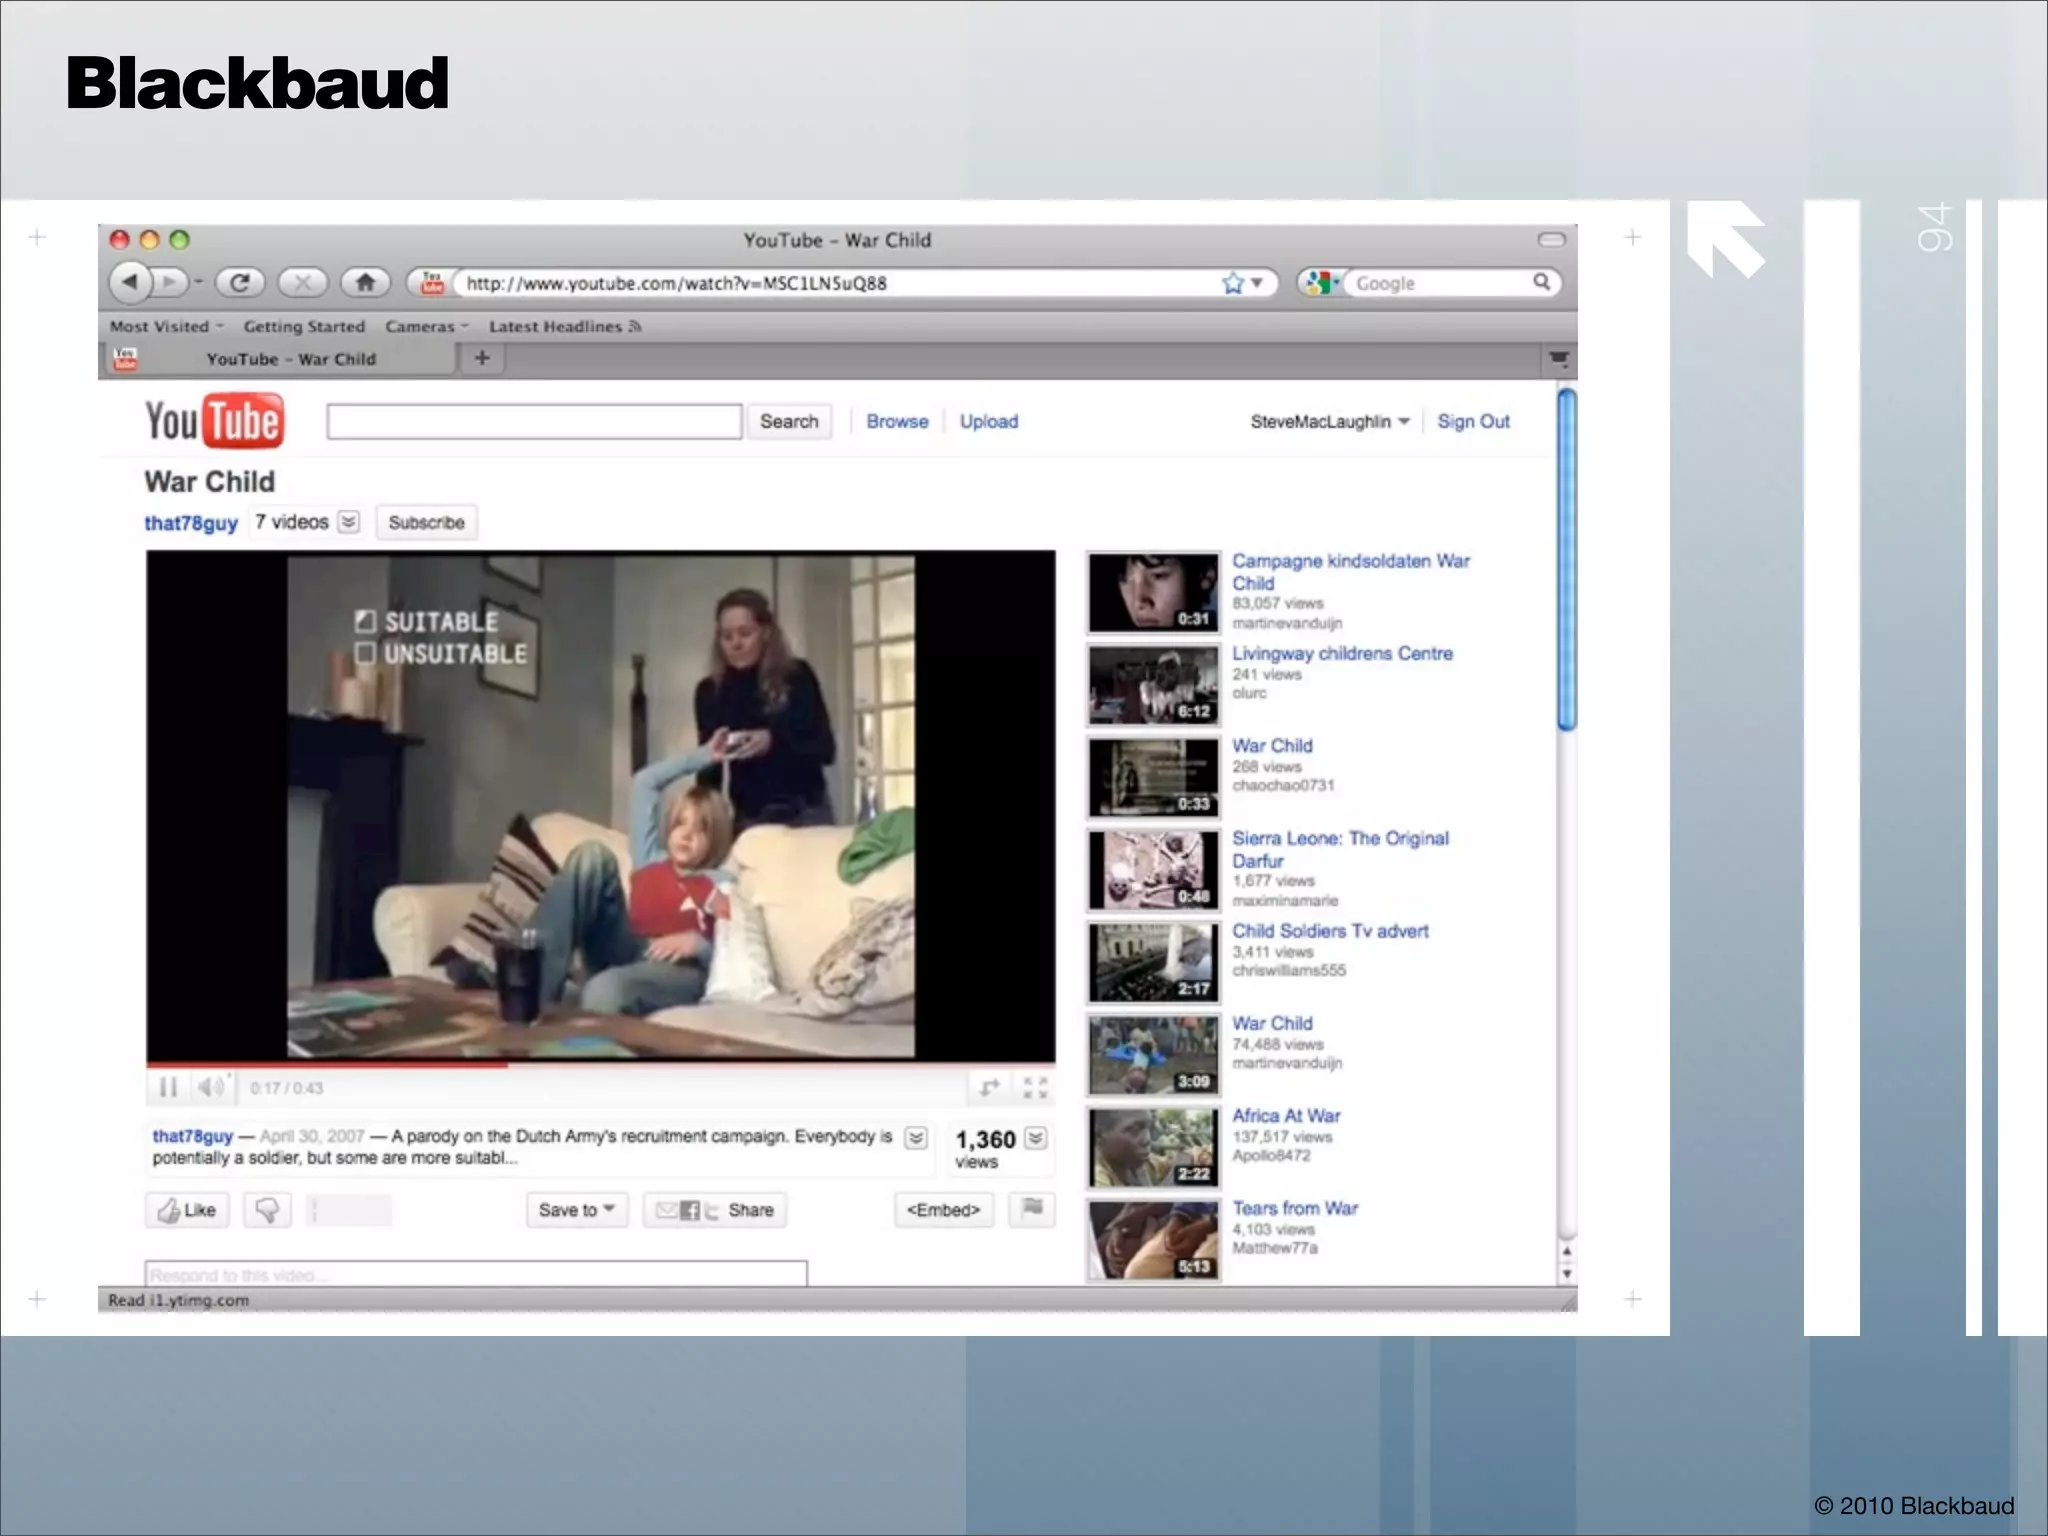This screenshot has width=2048, height=1536.
Task: Open the 3:09 War Child thumbnail
Action: (1153, 1054)
